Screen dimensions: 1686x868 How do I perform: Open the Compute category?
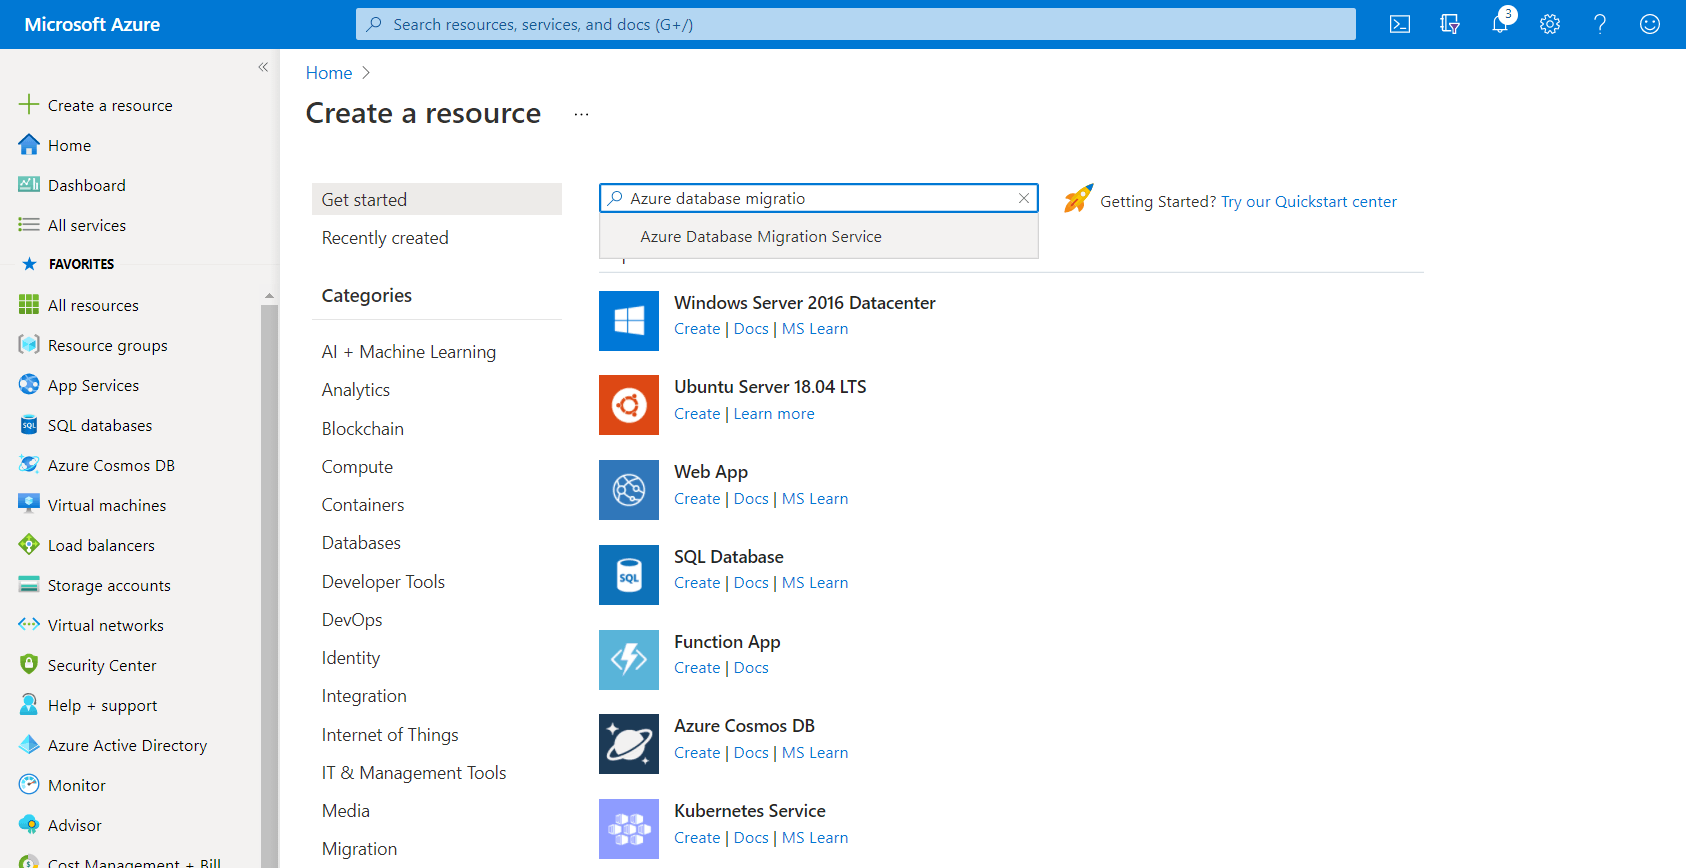pyautogui.click(x=357, y=467)
